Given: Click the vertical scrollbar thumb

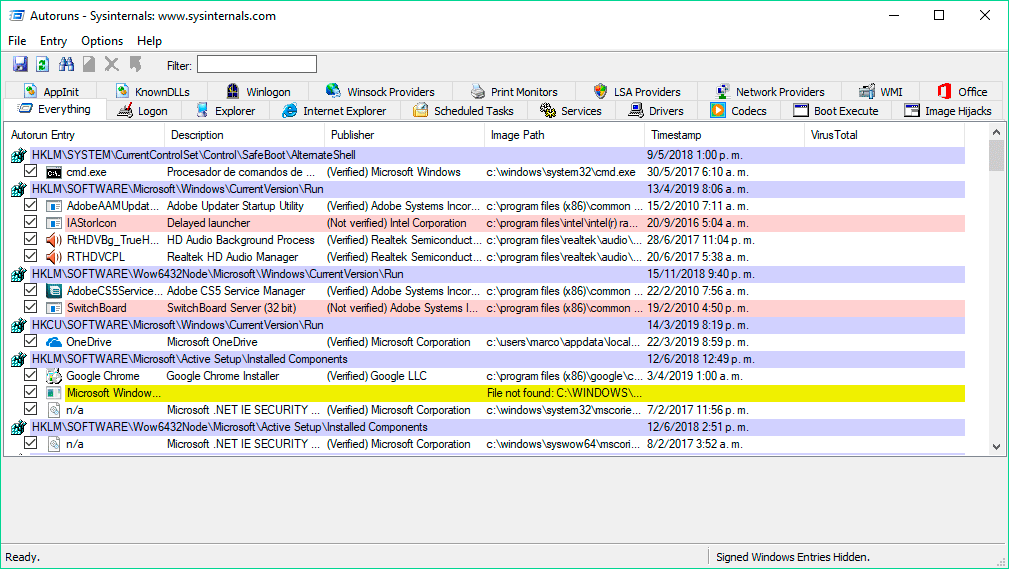Looking at the screenshot, I should (x=996, y=155).
